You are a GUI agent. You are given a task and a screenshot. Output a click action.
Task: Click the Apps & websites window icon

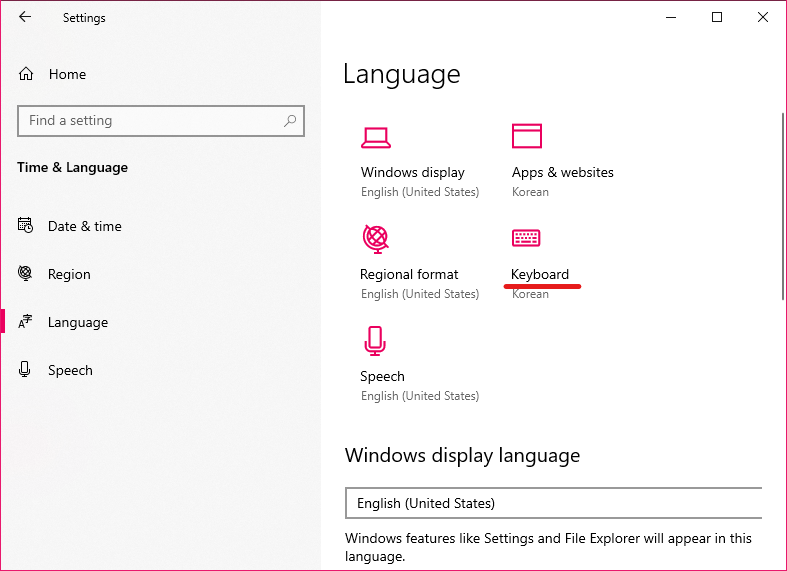(x=527, y=136)
